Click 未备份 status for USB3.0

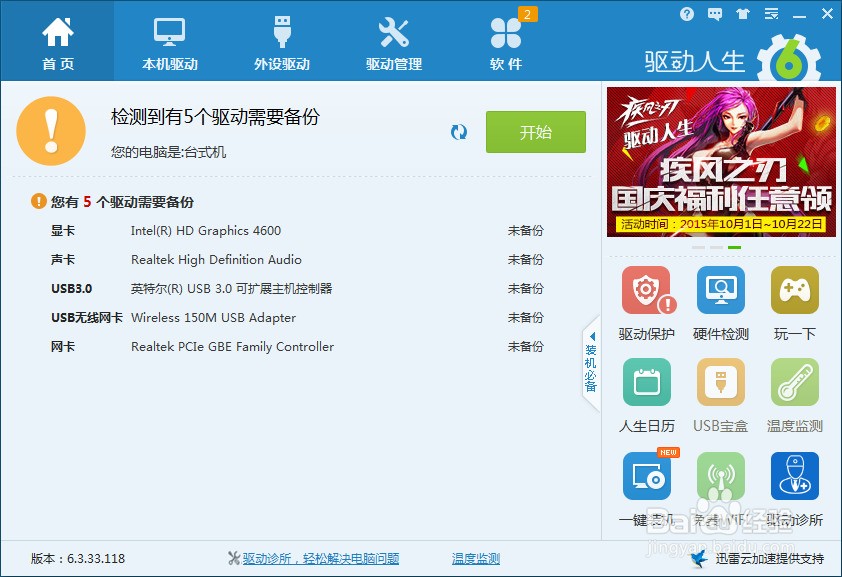coord(526,289)
